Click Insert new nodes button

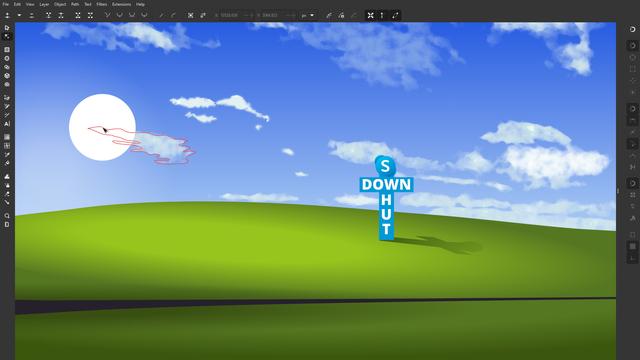(x=7, y=16)
